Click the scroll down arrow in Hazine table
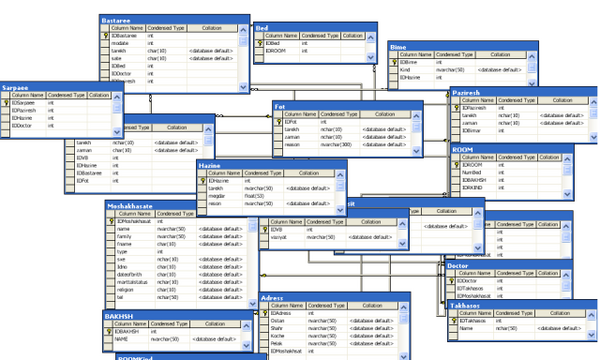 [340, 209]
